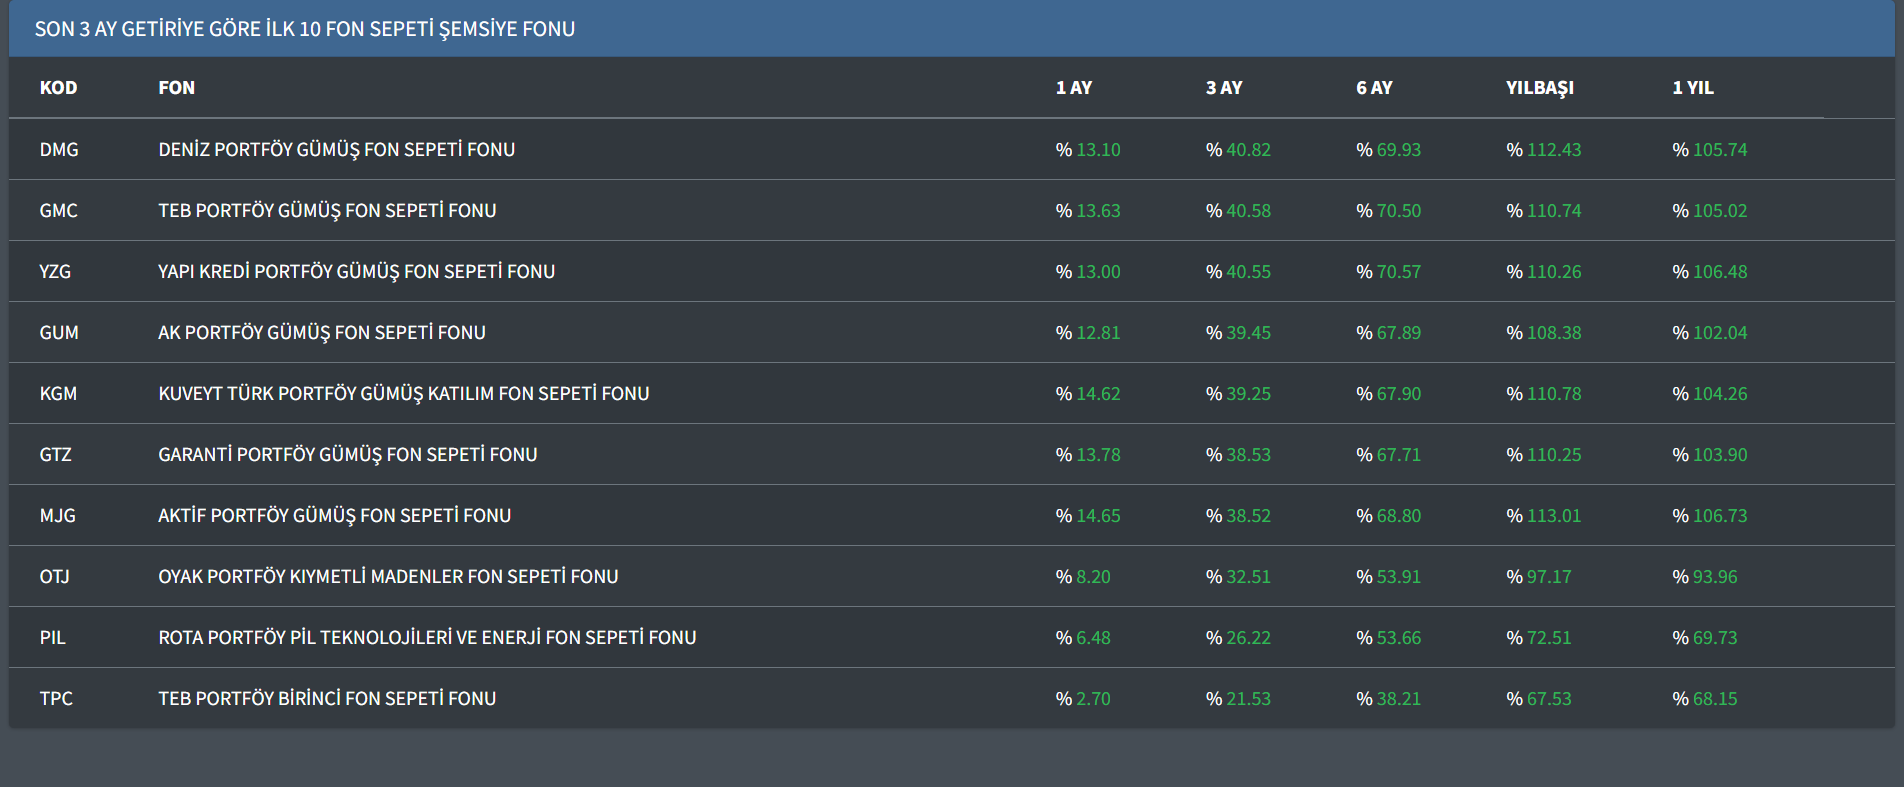Click the DMG fund code

(x=59, y=150)
